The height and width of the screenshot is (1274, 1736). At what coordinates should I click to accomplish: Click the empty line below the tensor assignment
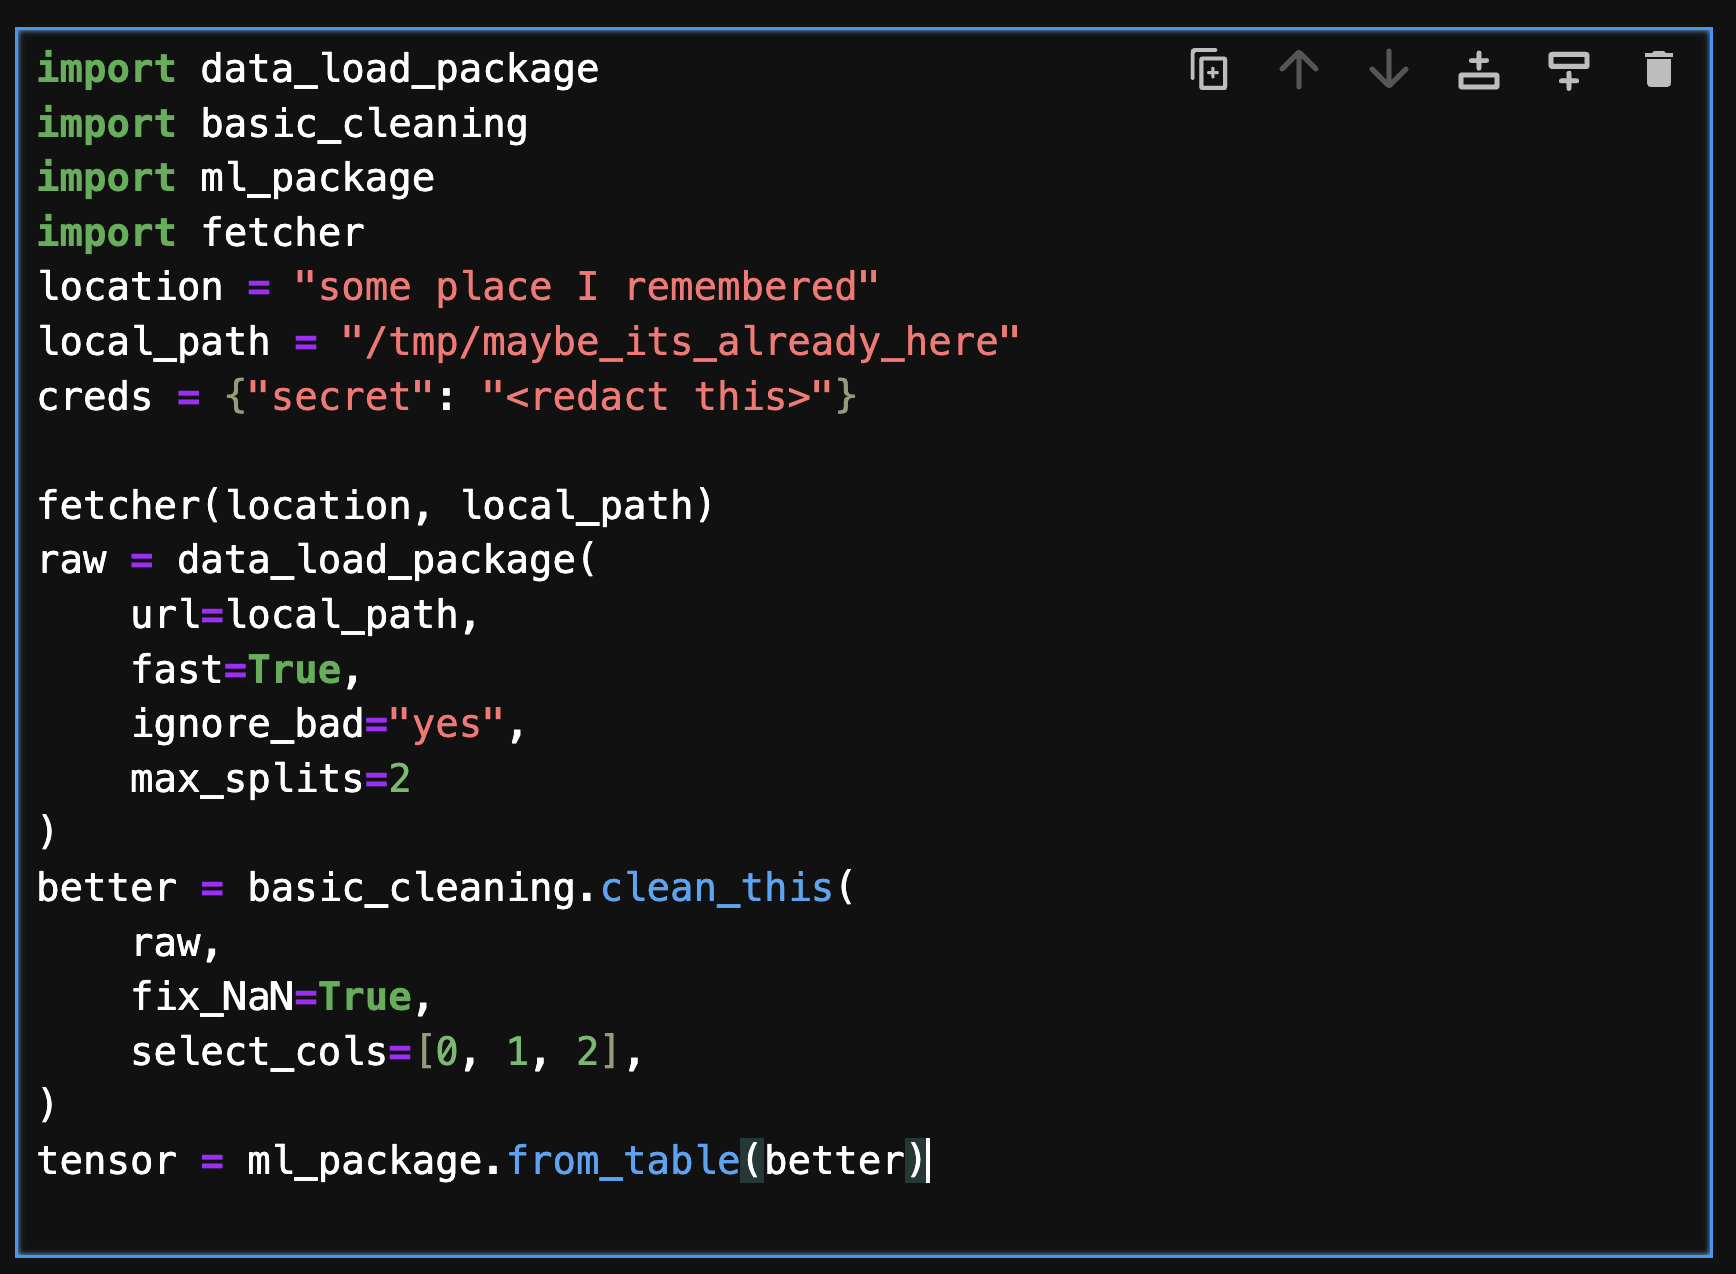pyautogui.click(x=864, y=1215)
